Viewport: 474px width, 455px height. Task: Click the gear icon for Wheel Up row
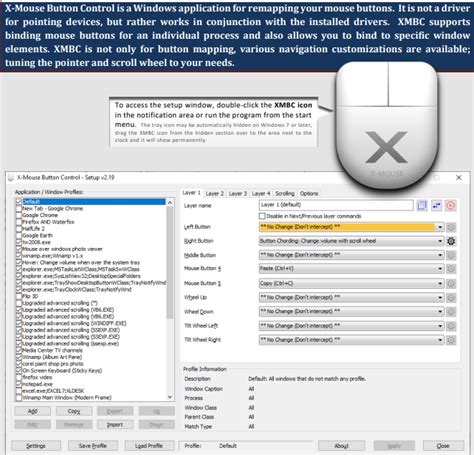(451, 298)
